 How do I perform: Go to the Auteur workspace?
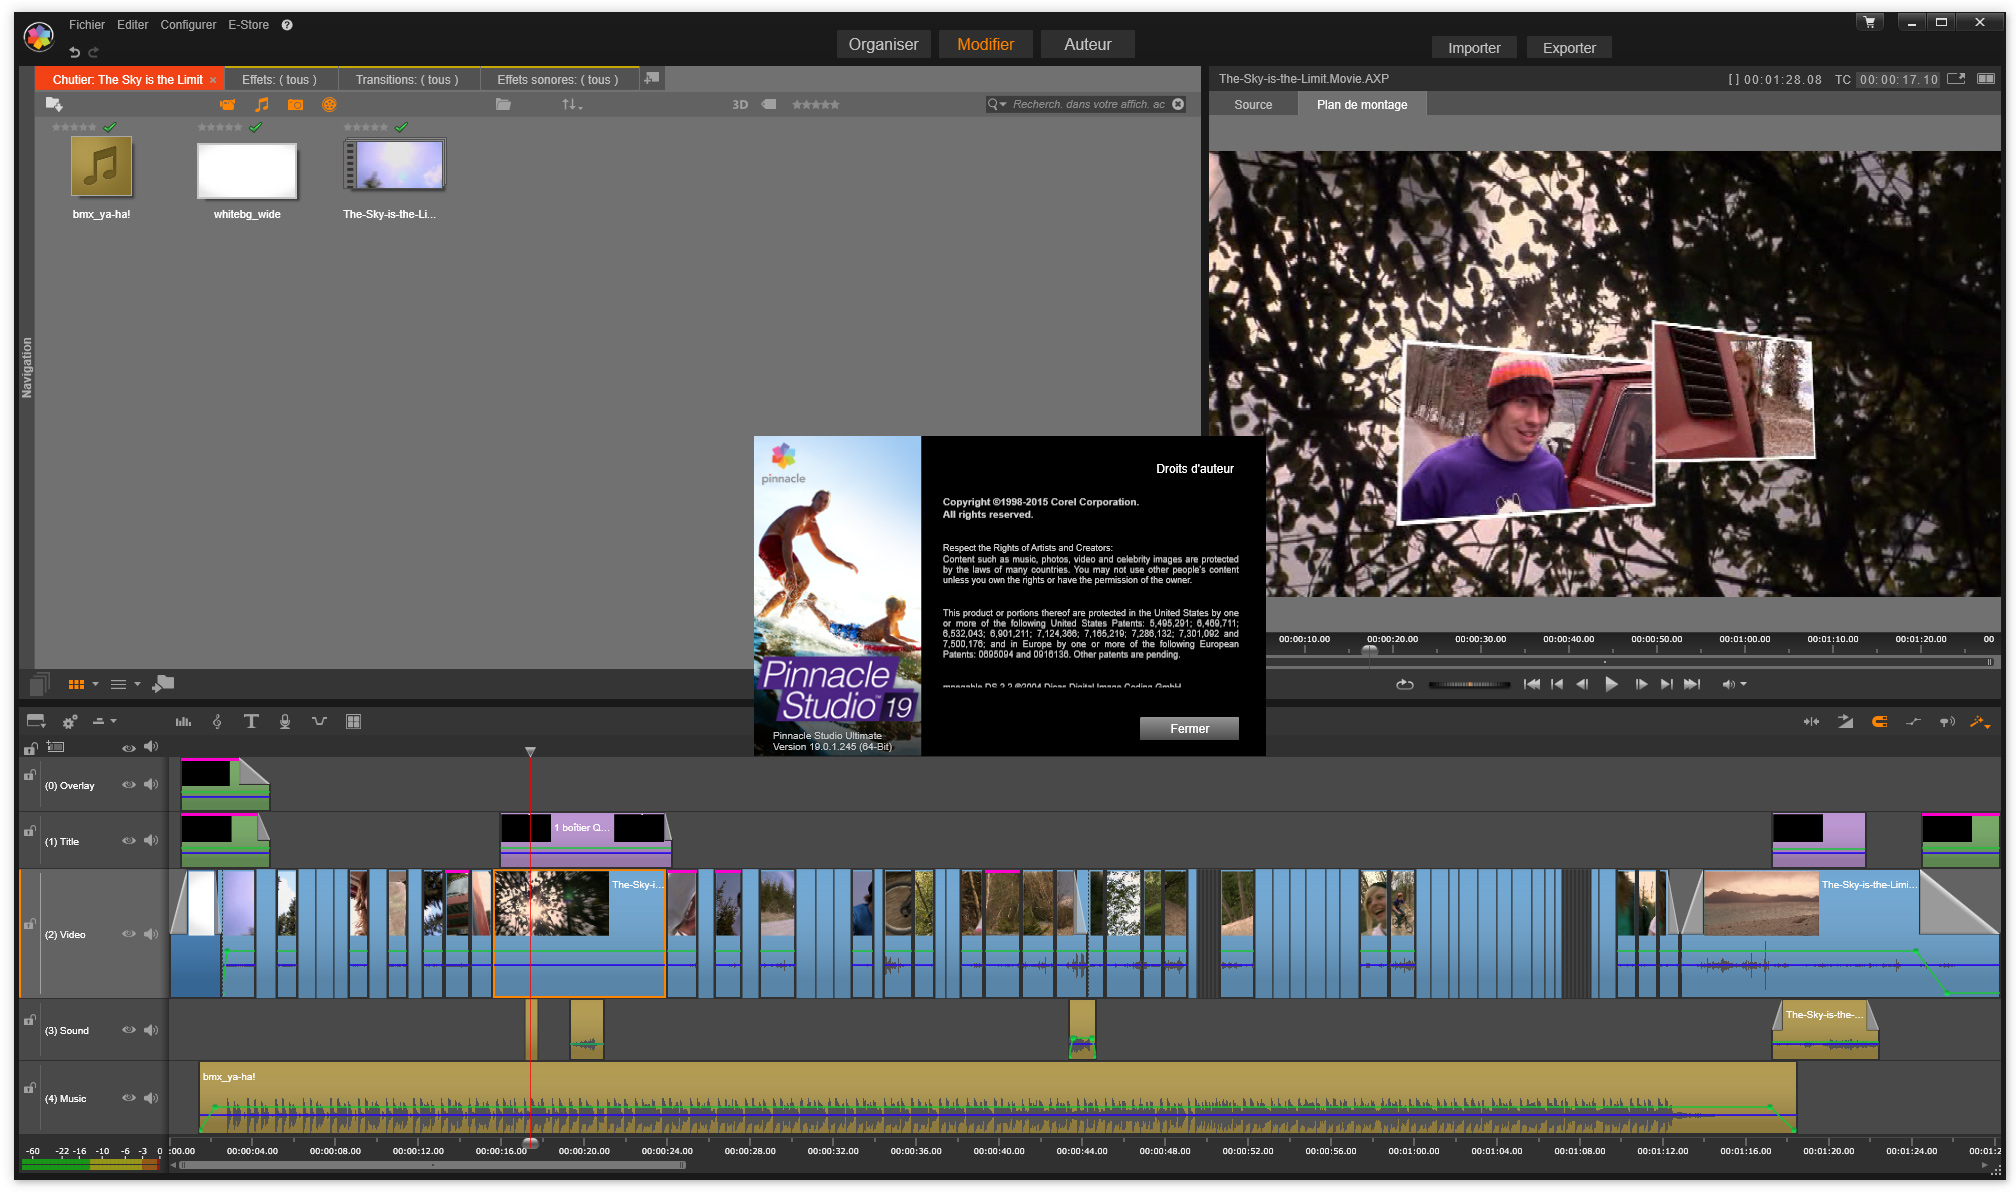tap(1087, 44)
